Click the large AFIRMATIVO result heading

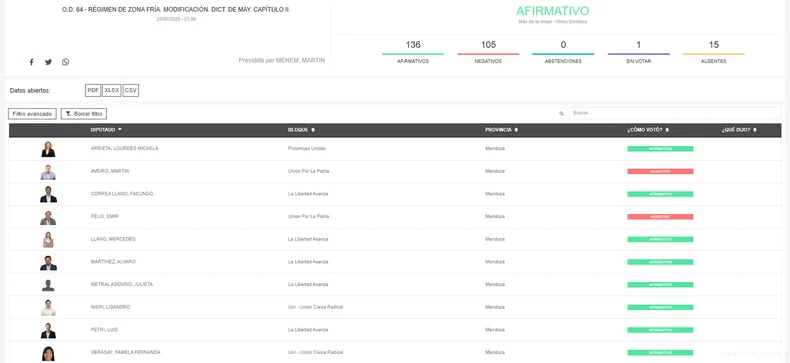(x=553, y=11)
